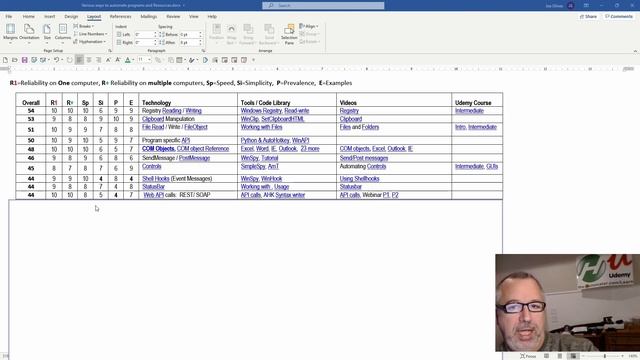This screenshot has width=640, height=360.
Task: Click the Focus mode icon in status bar
Action: (x=527, y=356)
